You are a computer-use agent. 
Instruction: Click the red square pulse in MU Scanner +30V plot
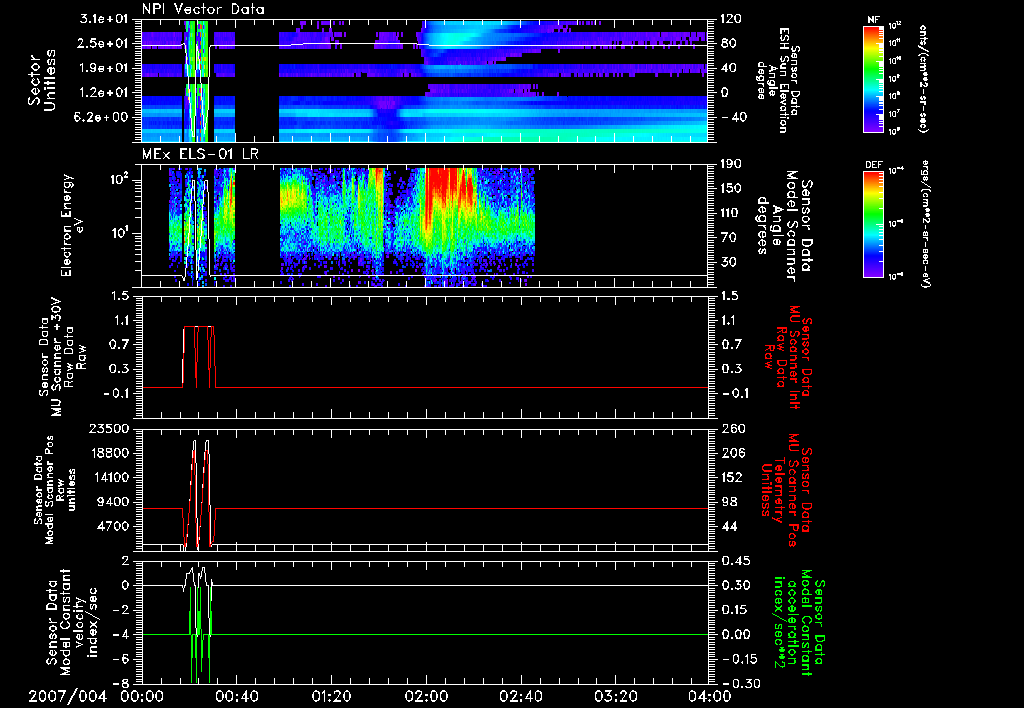(199, 357)
